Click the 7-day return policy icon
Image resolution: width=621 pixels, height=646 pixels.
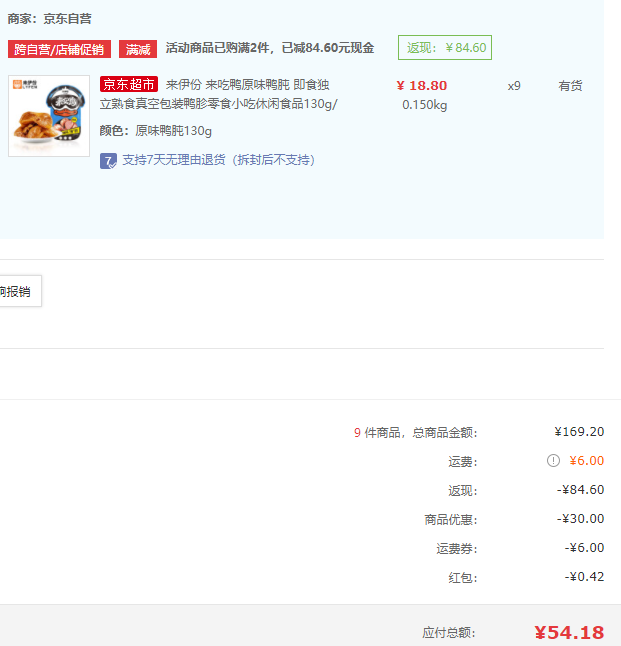[108, 161]
